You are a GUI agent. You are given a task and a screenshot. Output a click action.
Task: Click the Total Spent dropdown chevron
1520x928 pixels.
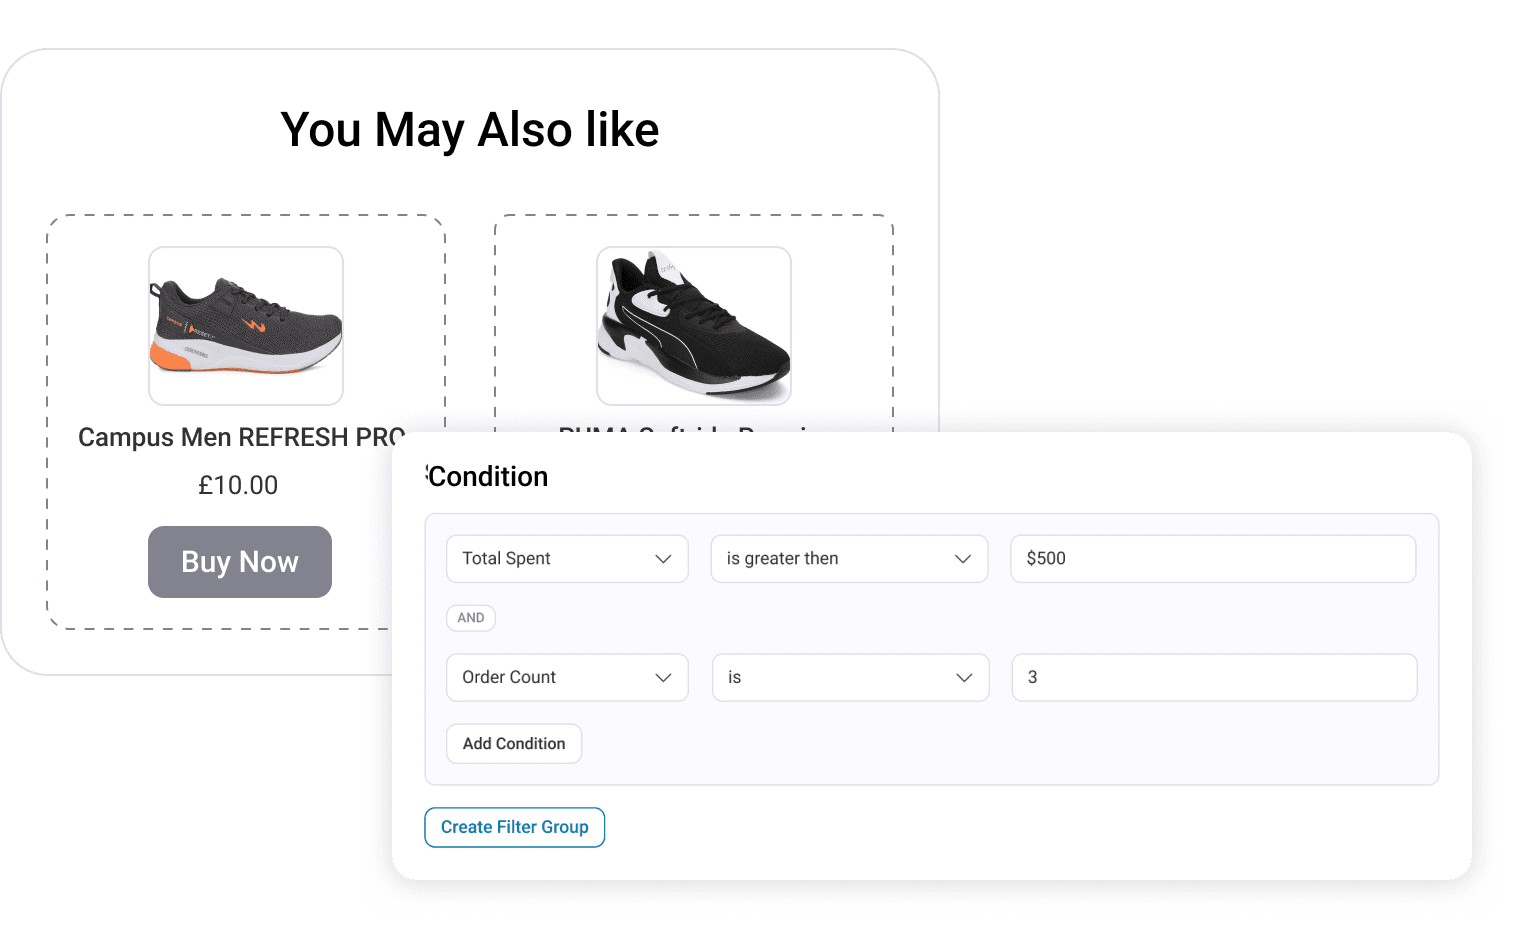[x=663, y=558]
